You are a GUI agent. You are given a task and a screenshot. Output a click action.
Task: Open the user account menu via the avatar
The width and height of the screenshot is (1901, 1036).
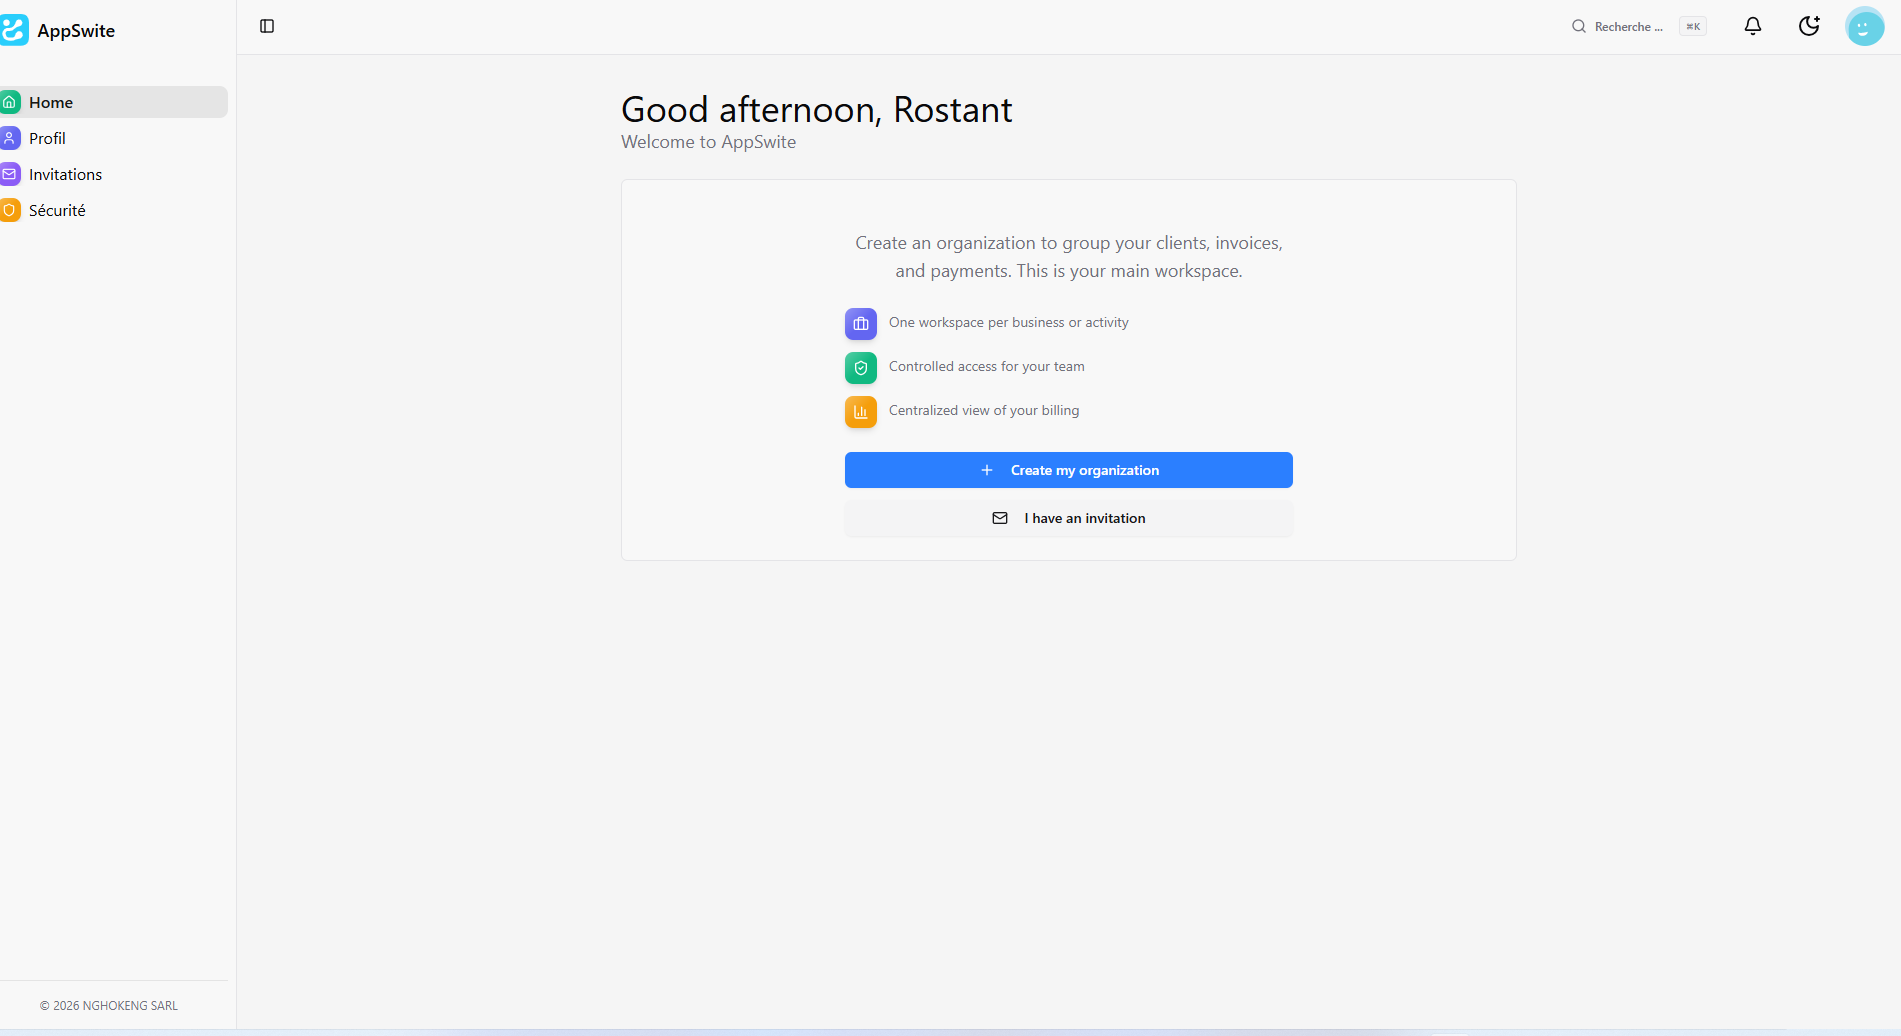1864,26
